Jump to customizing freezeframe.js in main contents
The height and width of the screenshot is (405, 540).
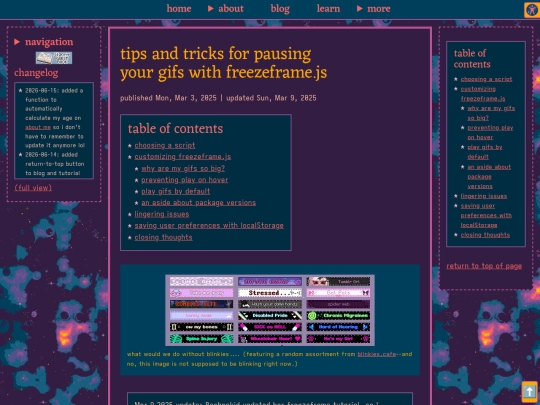pos(183,157)
